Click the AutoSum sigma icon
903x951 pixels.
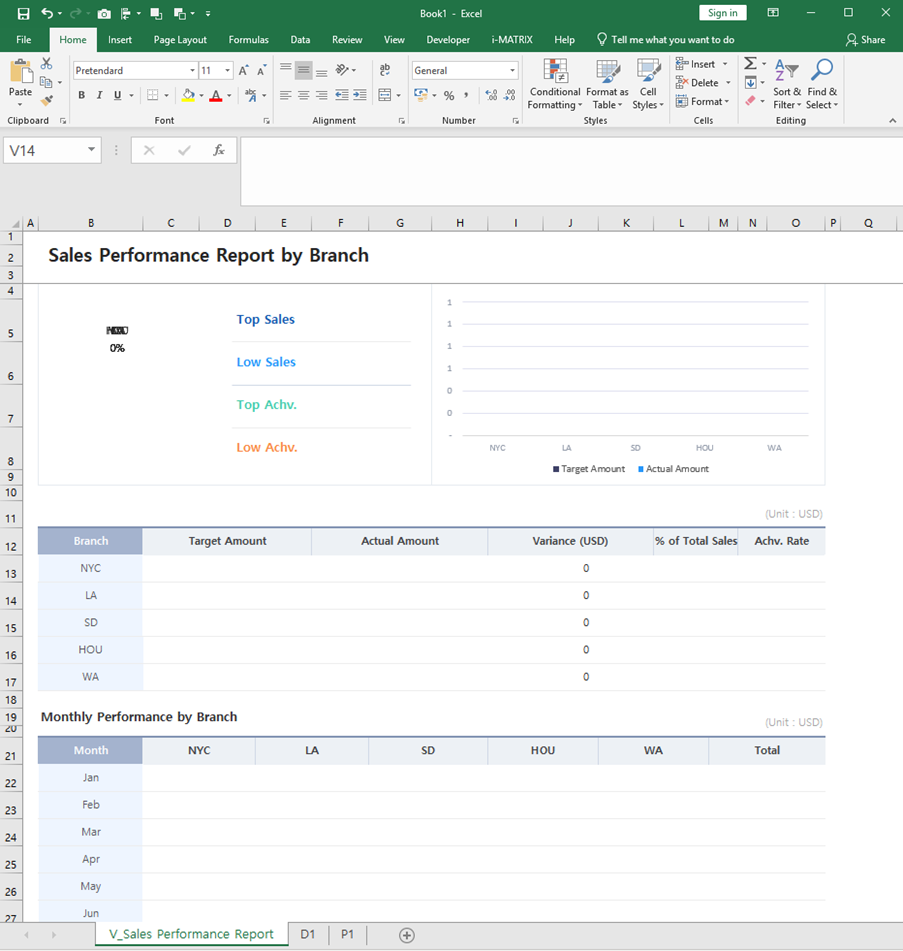(750, 64)
